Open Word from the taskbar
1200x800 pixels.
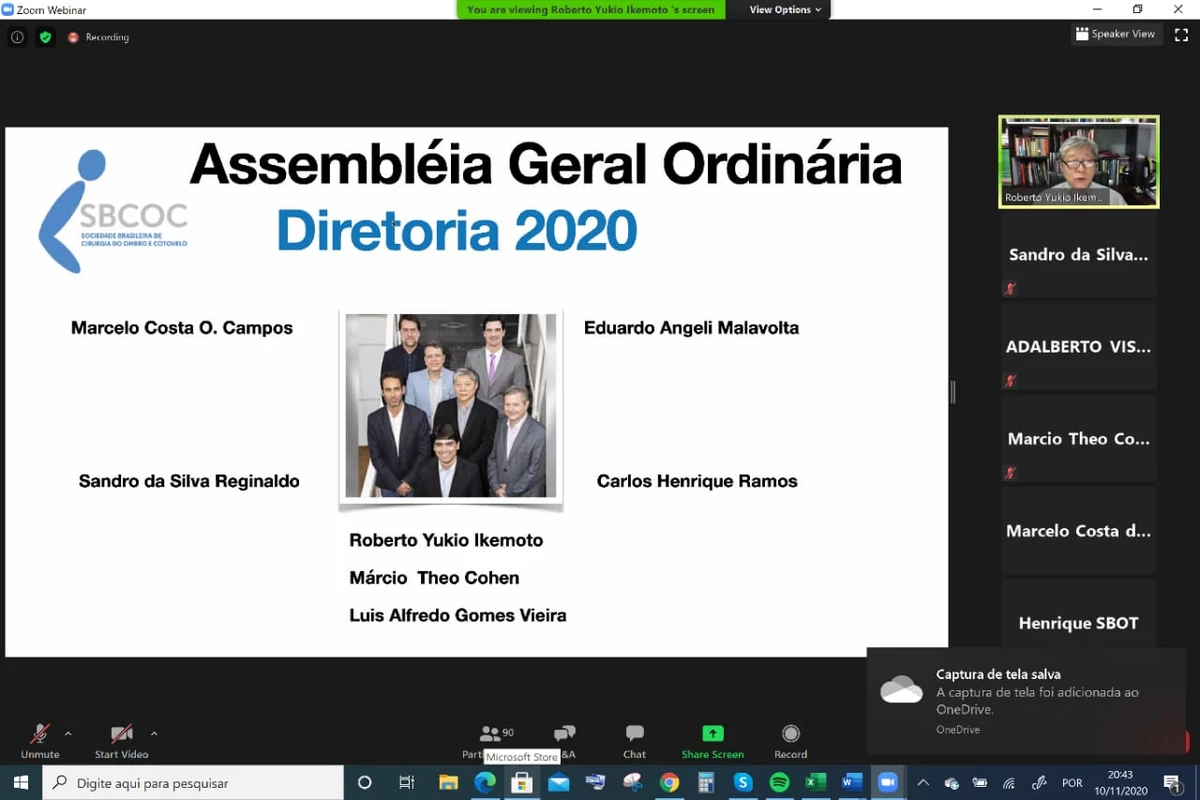852,783
